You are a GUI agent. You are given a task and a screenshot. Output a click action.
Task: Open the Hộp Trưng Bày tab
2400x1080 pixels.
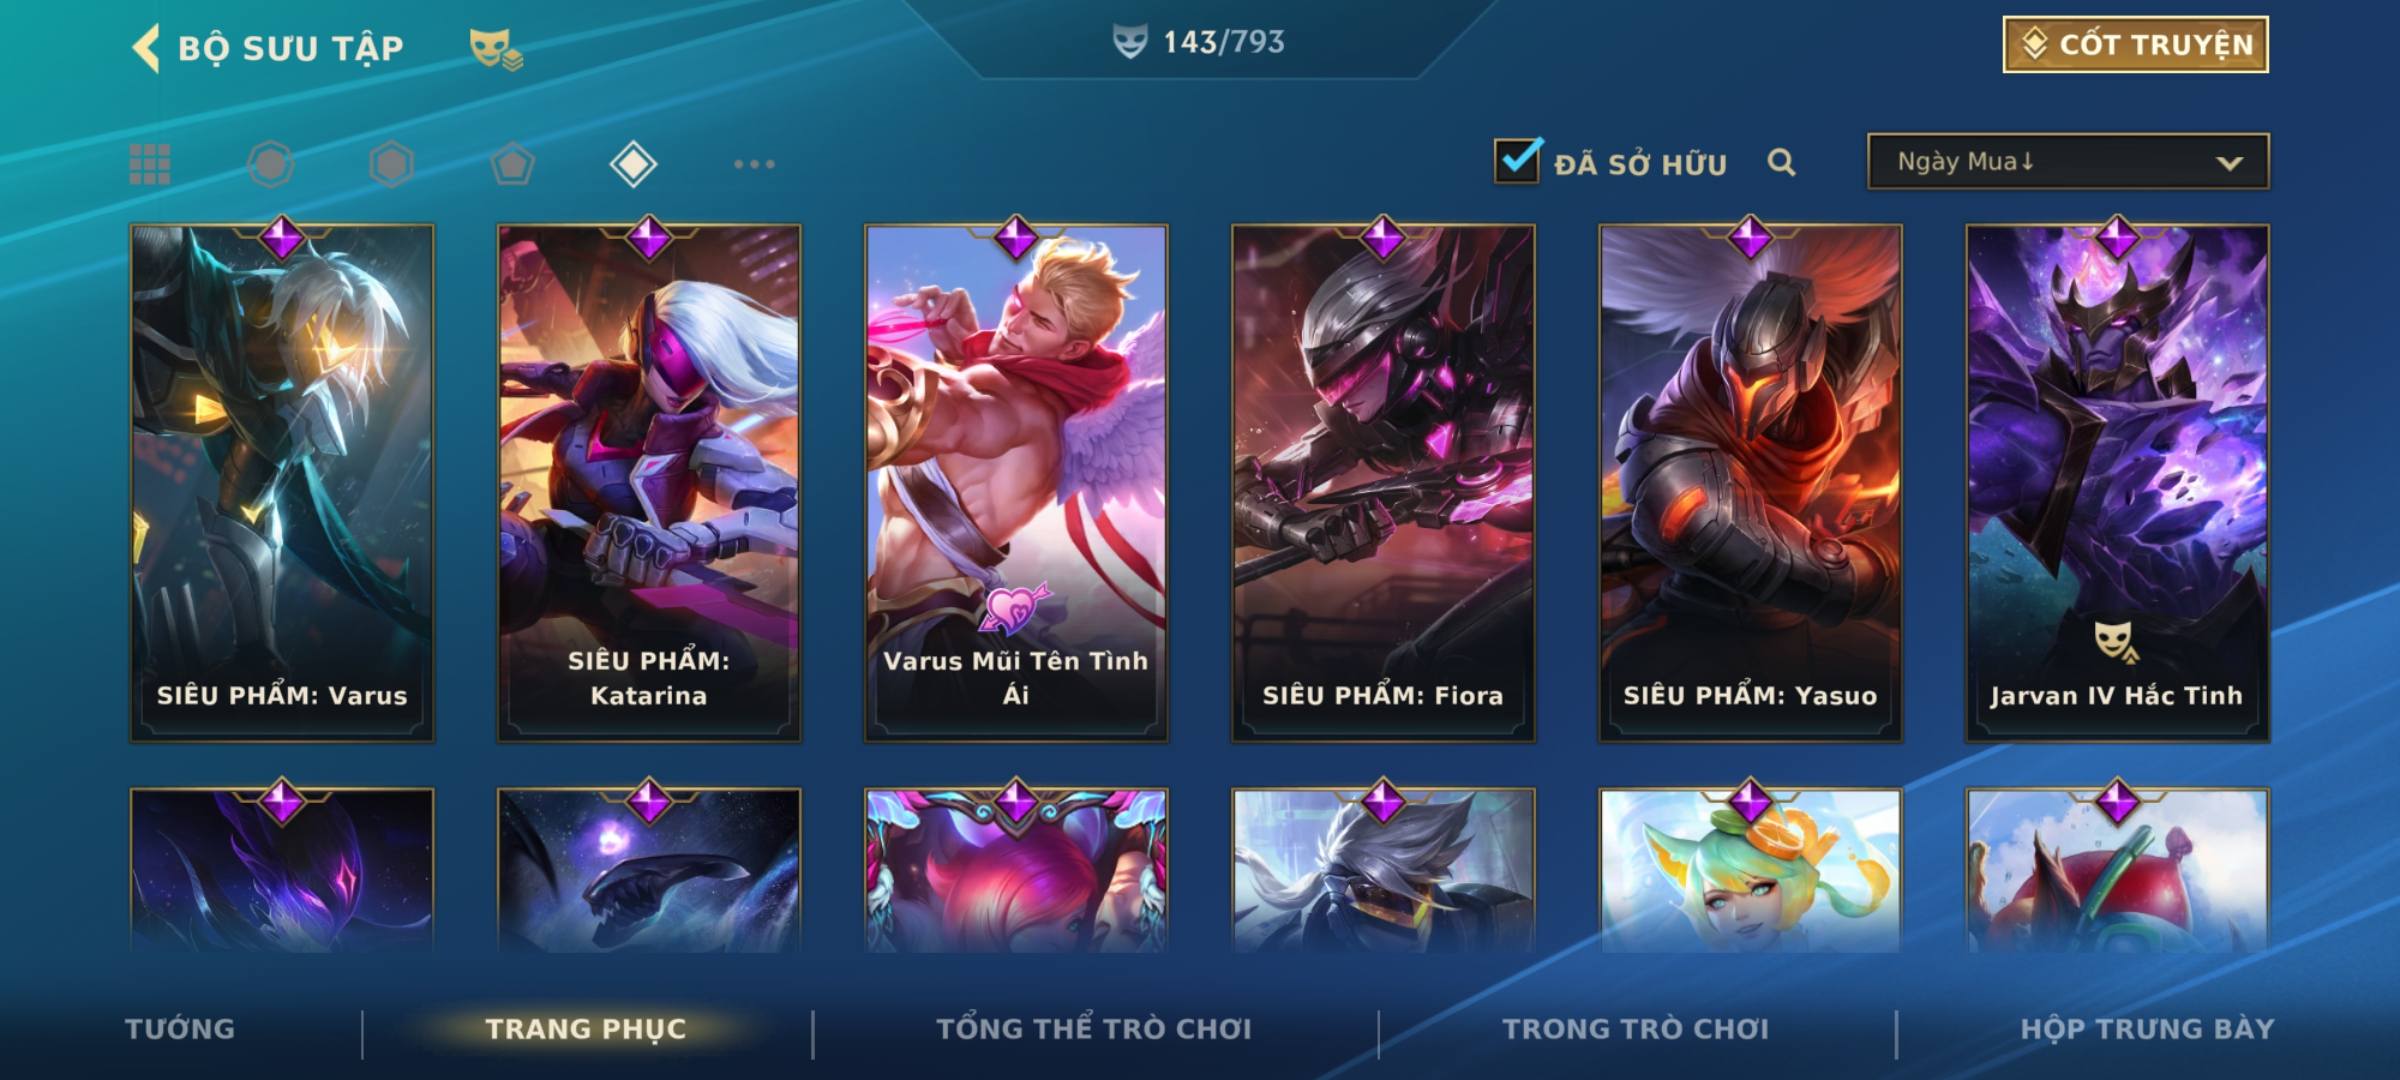pyautogui.click(x=2147, y=1029)
